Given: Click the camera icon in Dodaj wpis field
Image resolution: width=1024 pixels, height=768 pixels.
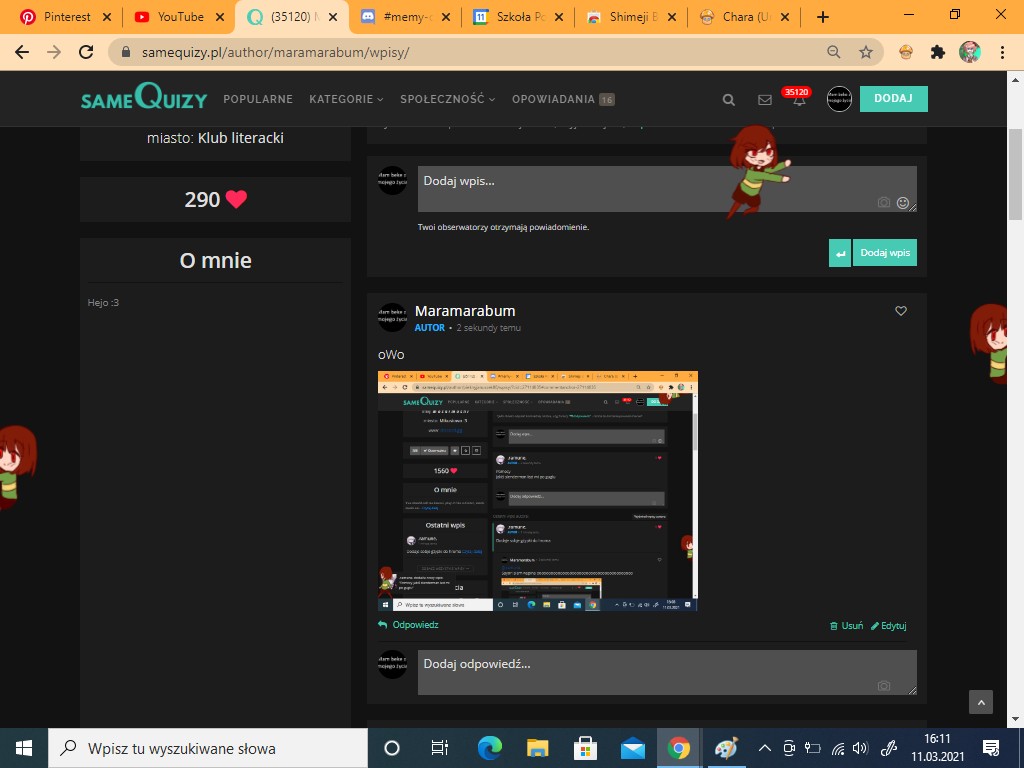Looking at the screenshot, I should point(883,203).
